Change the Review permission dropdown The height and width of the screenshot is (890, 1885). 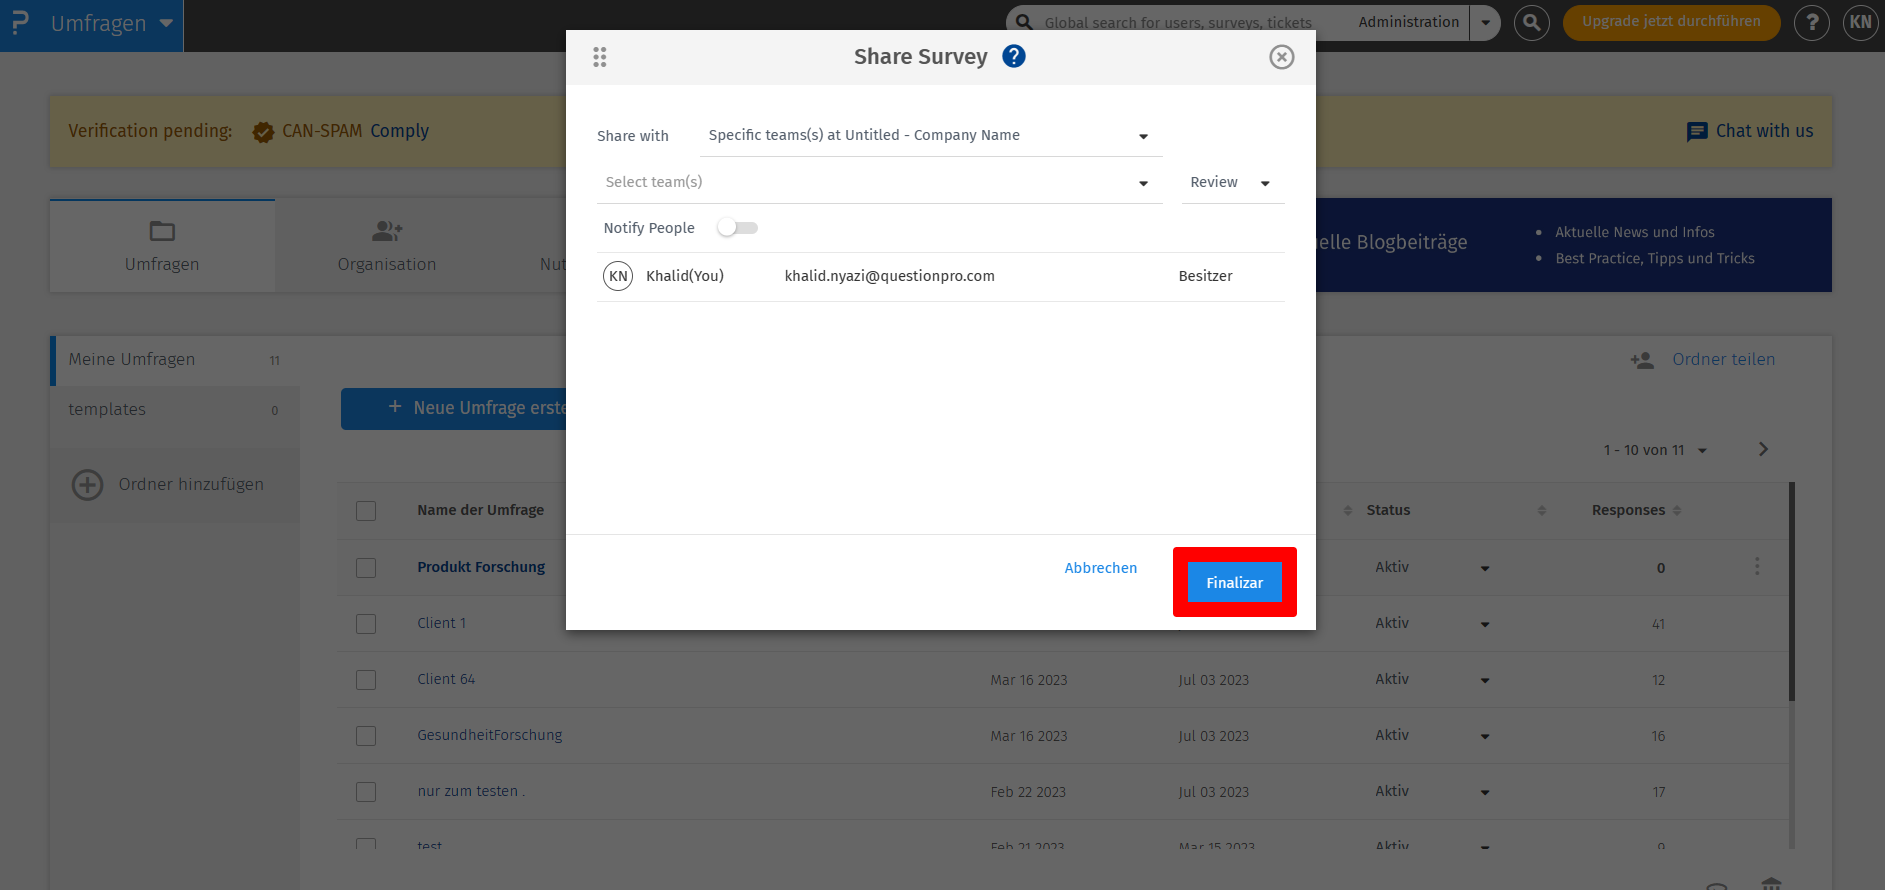[1232, 182]
